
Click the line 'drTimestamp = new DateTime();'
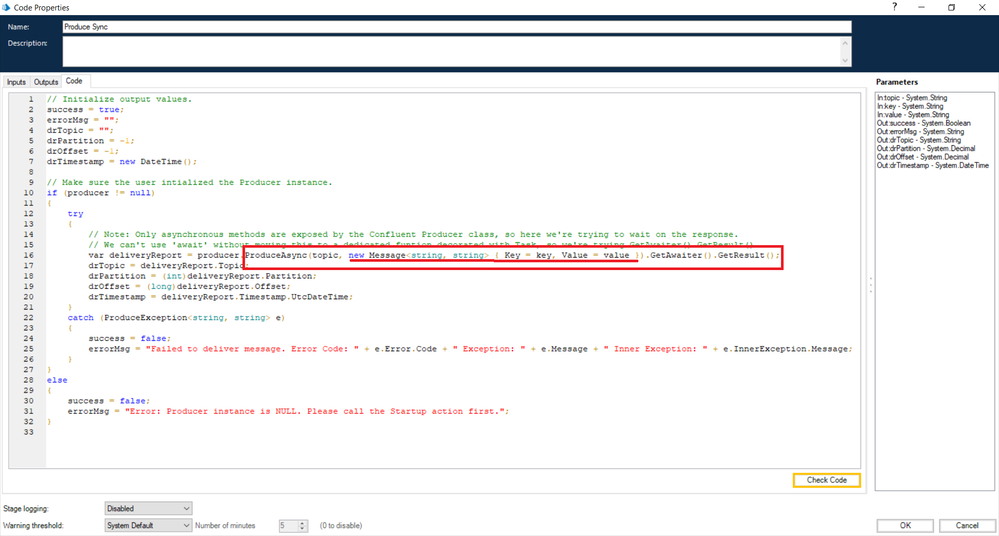(122, 161)
